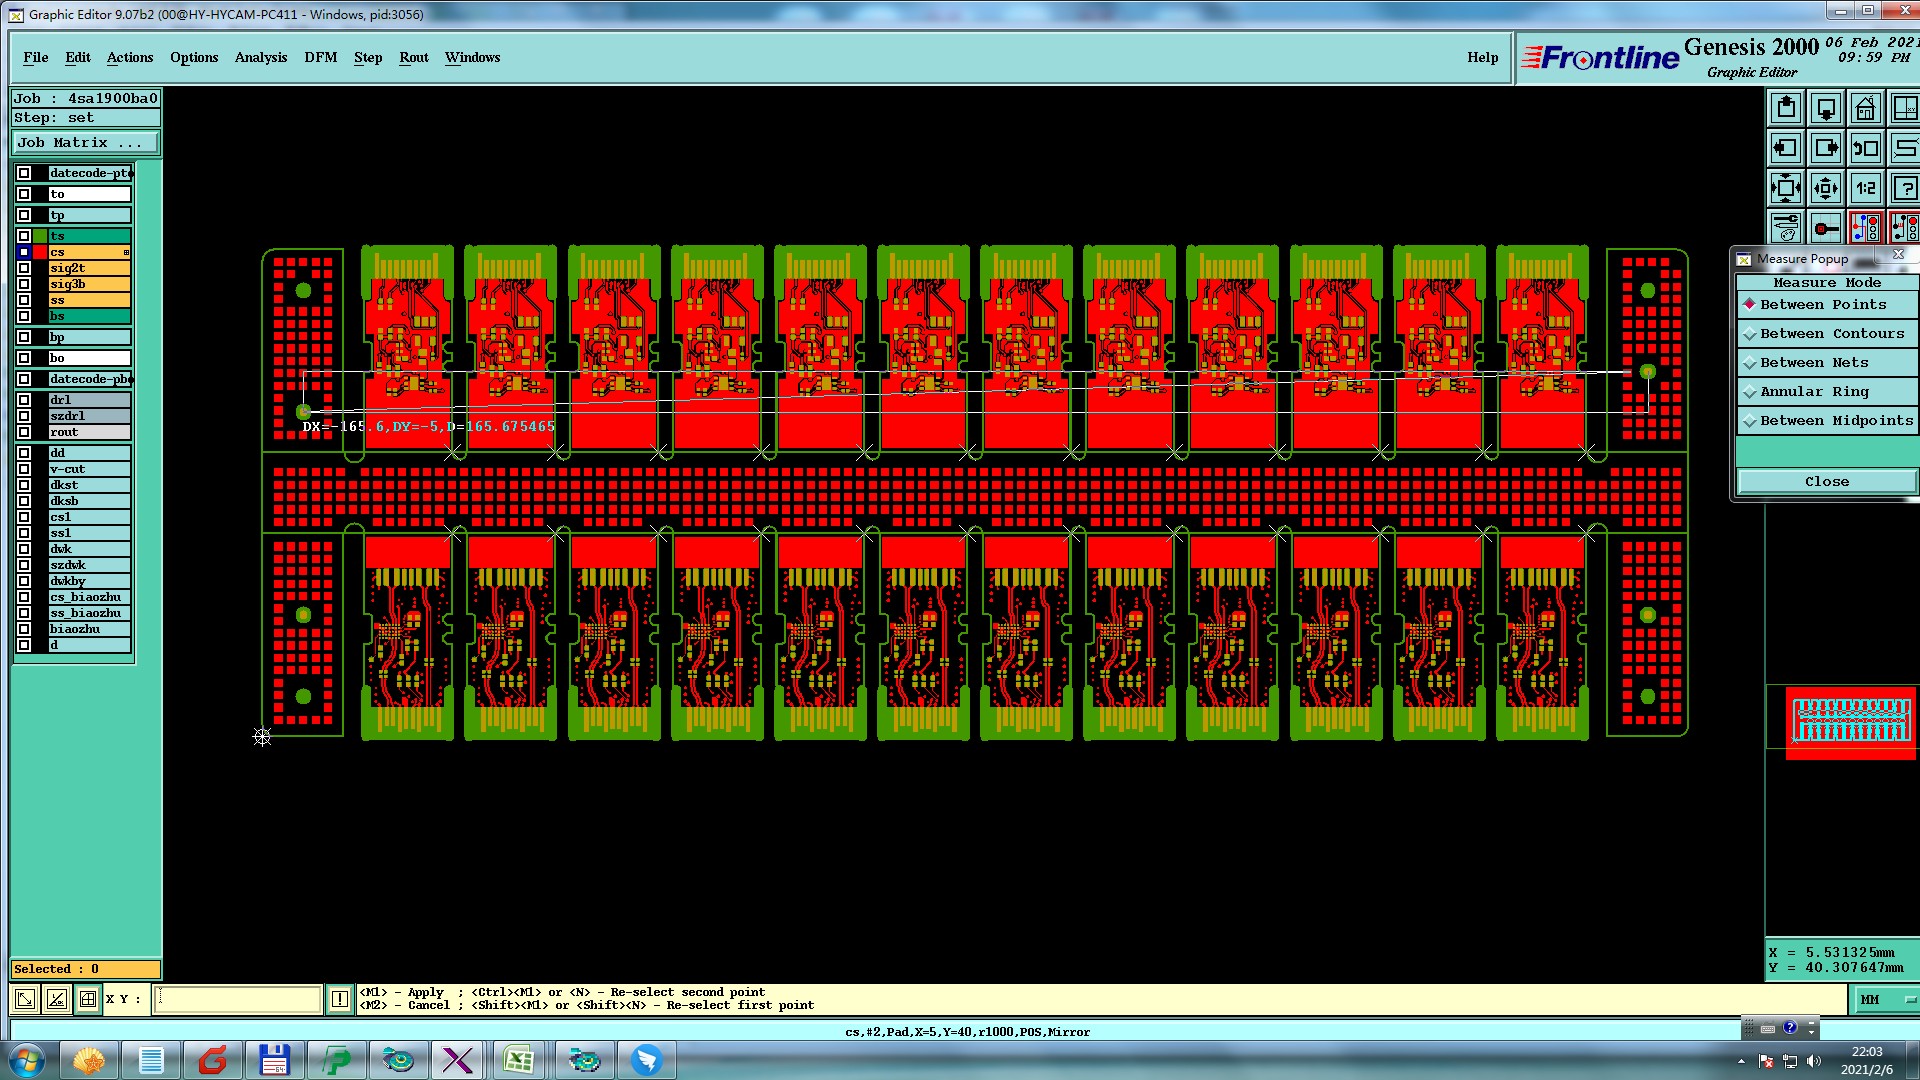Click the panel overview thumbnail
This screenshot has width=1920, height=1080.
click(1850, 721)
